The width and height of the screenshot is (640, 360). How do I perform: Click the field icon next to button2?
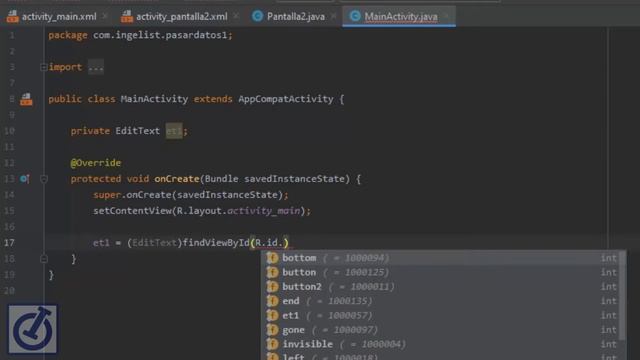272,287
